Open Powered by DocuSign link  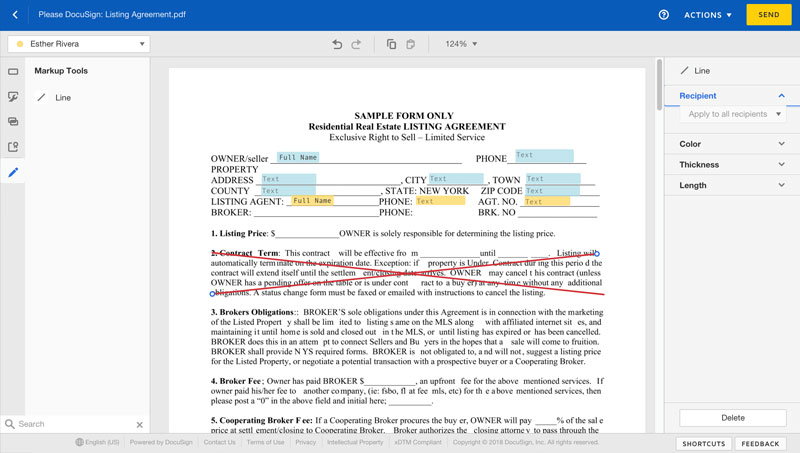(161, 442)
